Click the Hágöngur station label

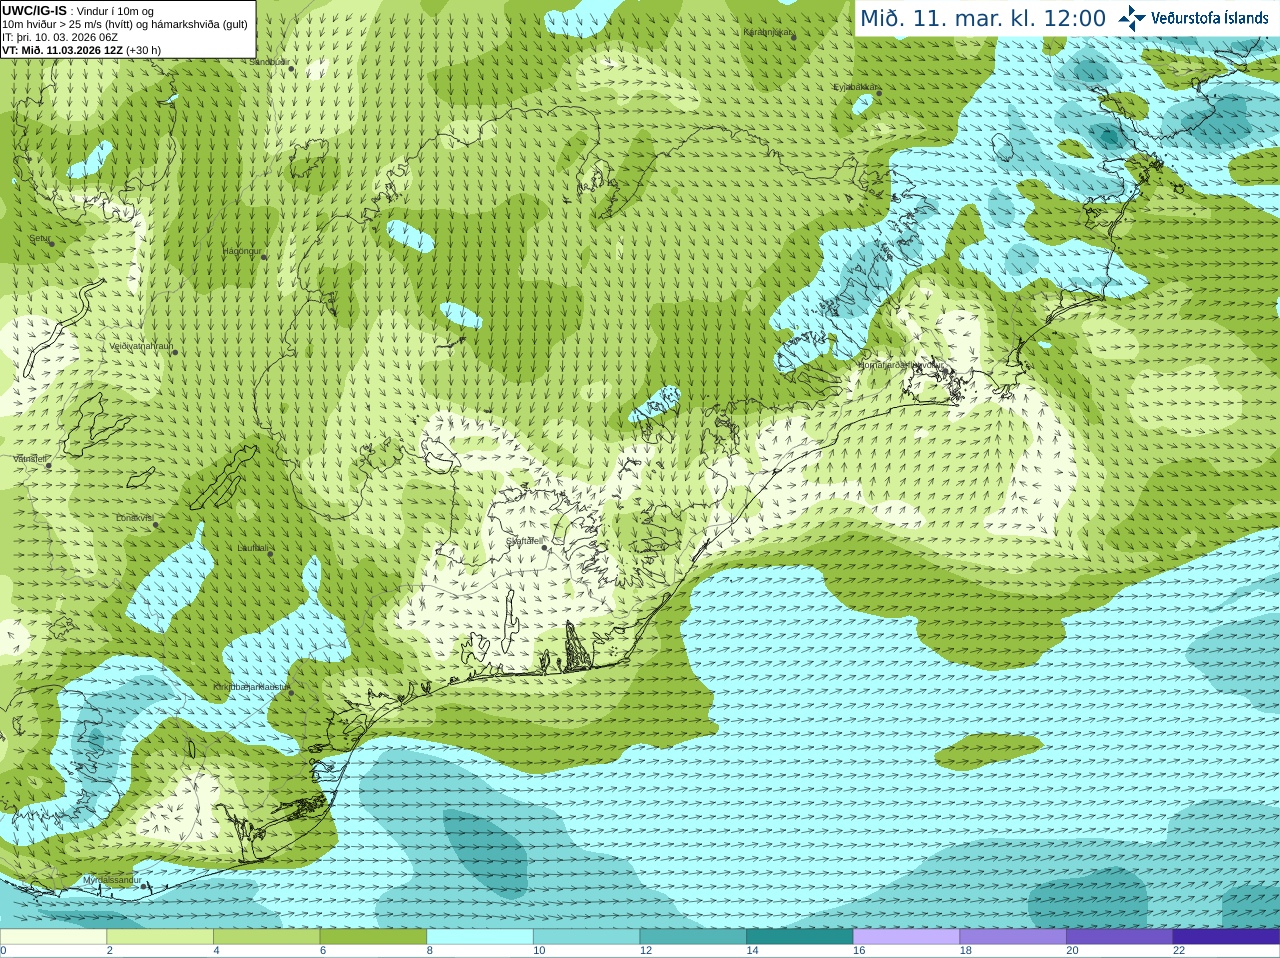coord(241,251)
